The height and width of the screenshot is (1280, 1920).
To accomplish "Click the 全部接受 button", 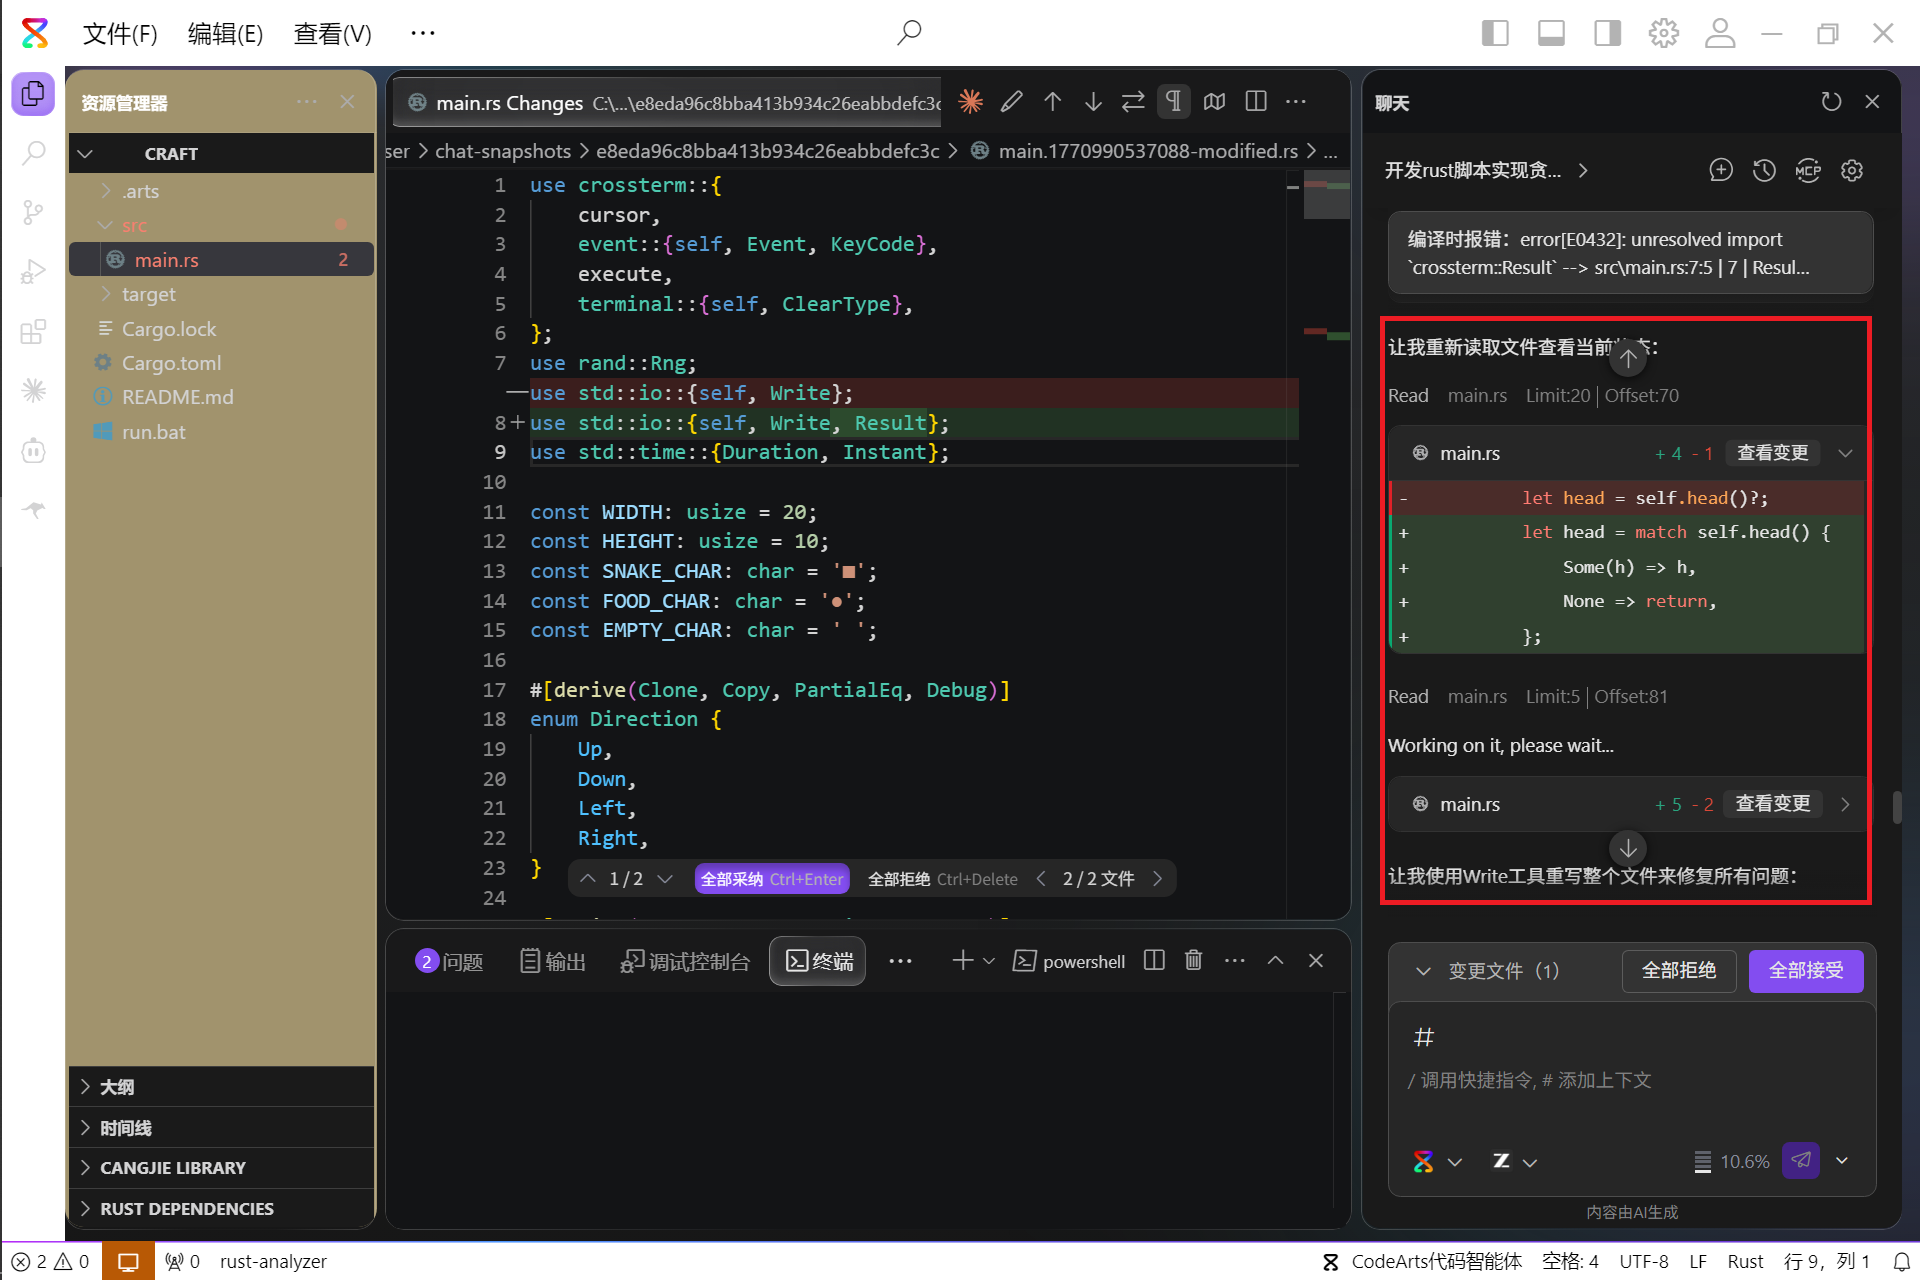I will pos(1805,970).
